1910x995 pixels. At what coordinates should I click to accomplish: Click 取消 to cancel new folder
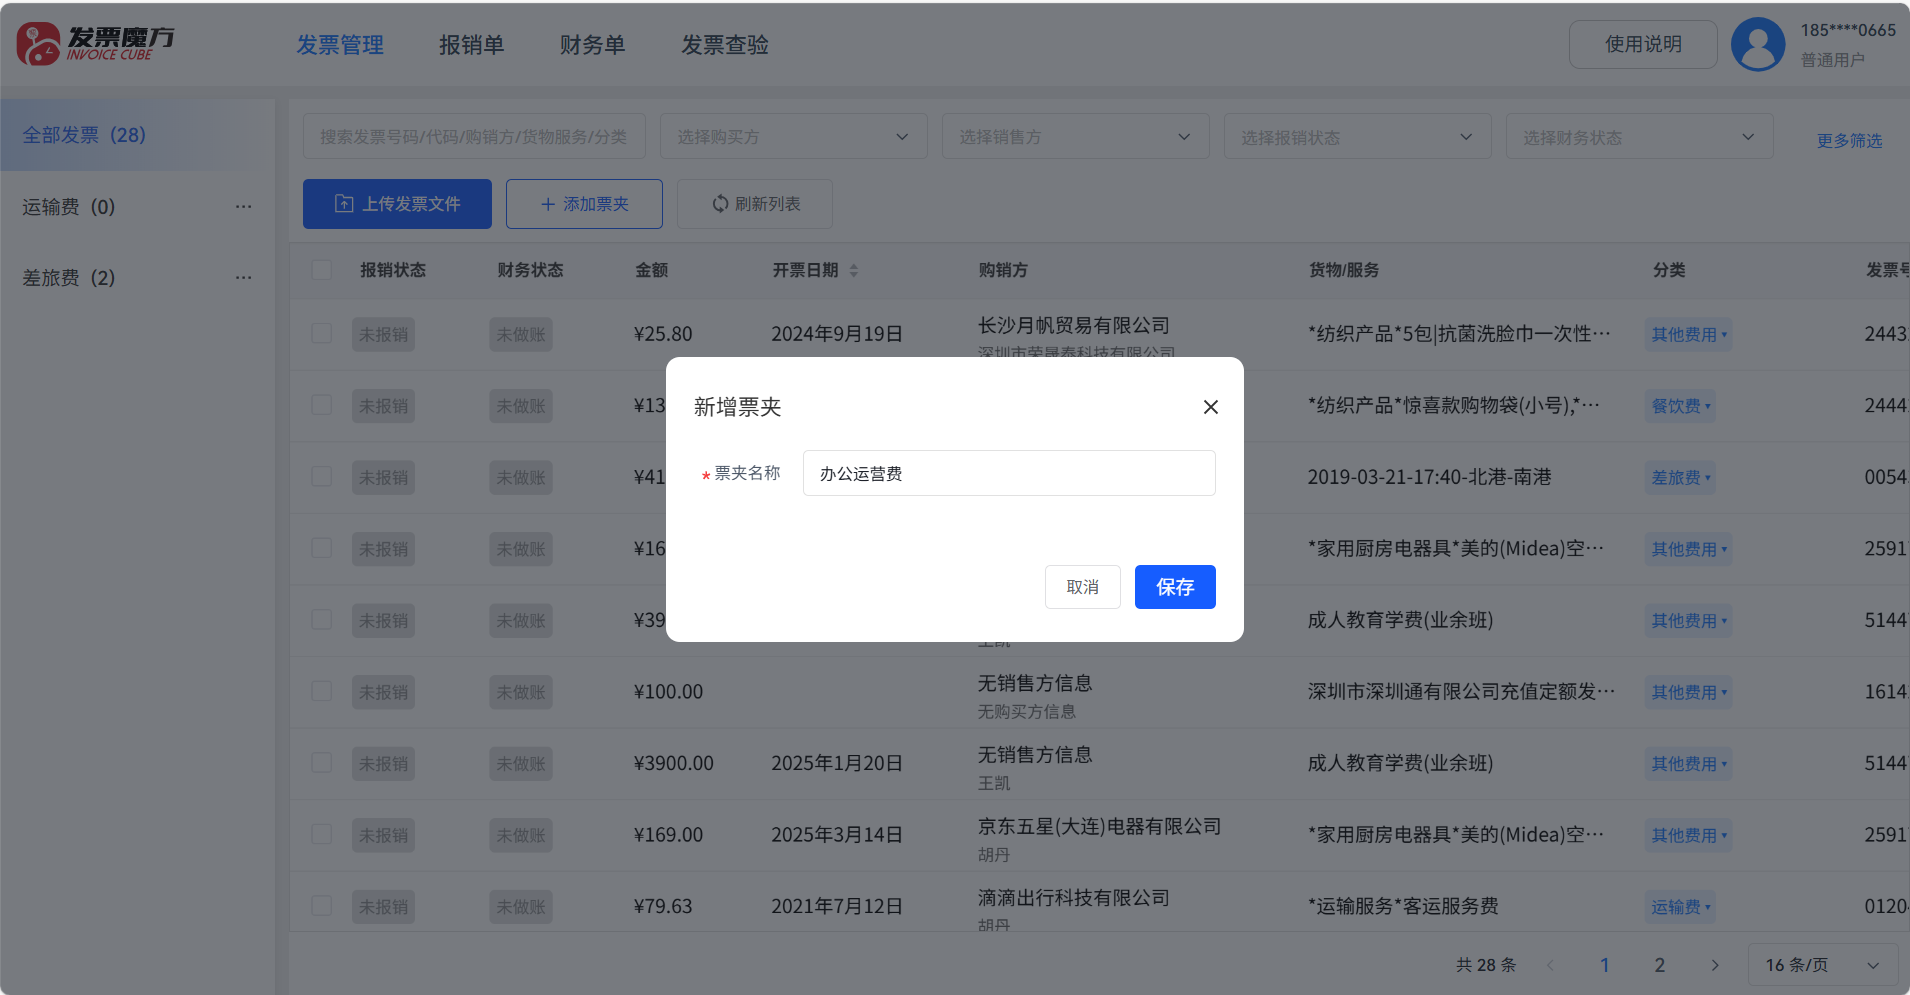tap(1082, 587)
